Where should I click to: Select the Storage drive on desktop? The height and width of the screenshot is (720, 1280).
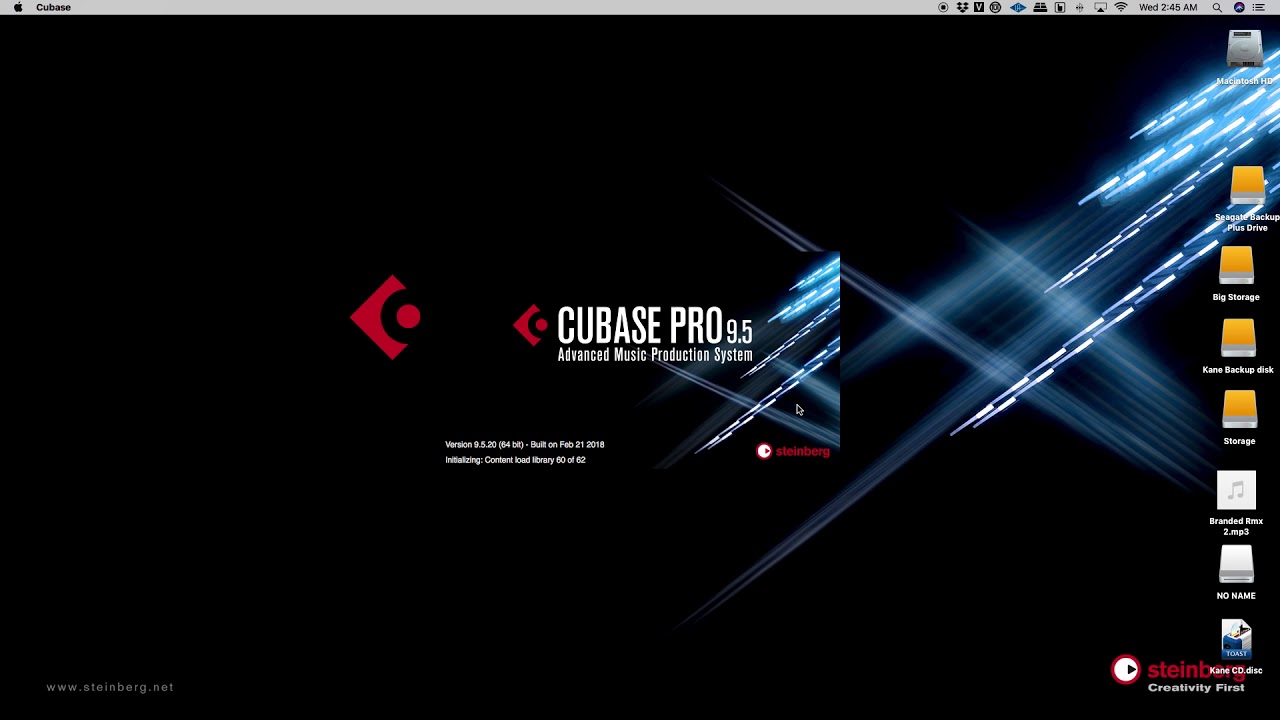[1239, 418]
